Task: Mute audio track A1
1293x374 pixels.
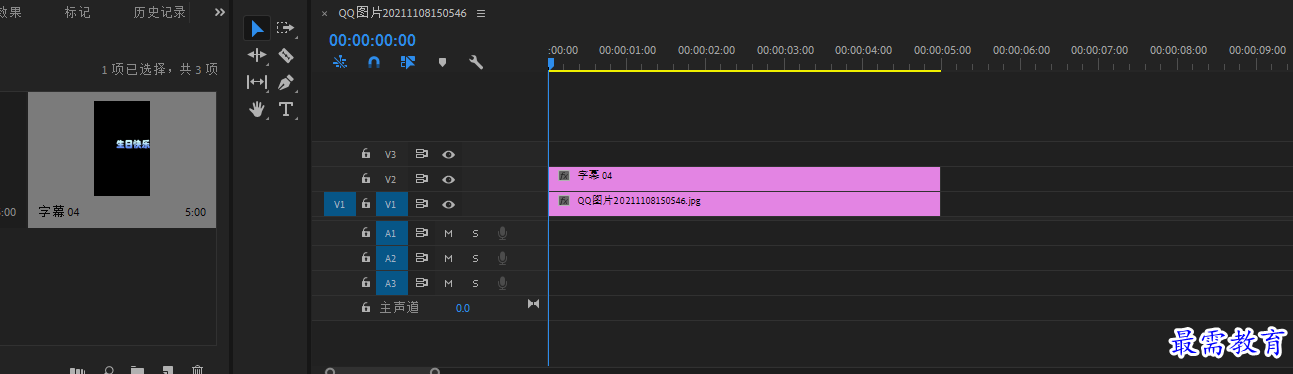Action: [449, 233]
